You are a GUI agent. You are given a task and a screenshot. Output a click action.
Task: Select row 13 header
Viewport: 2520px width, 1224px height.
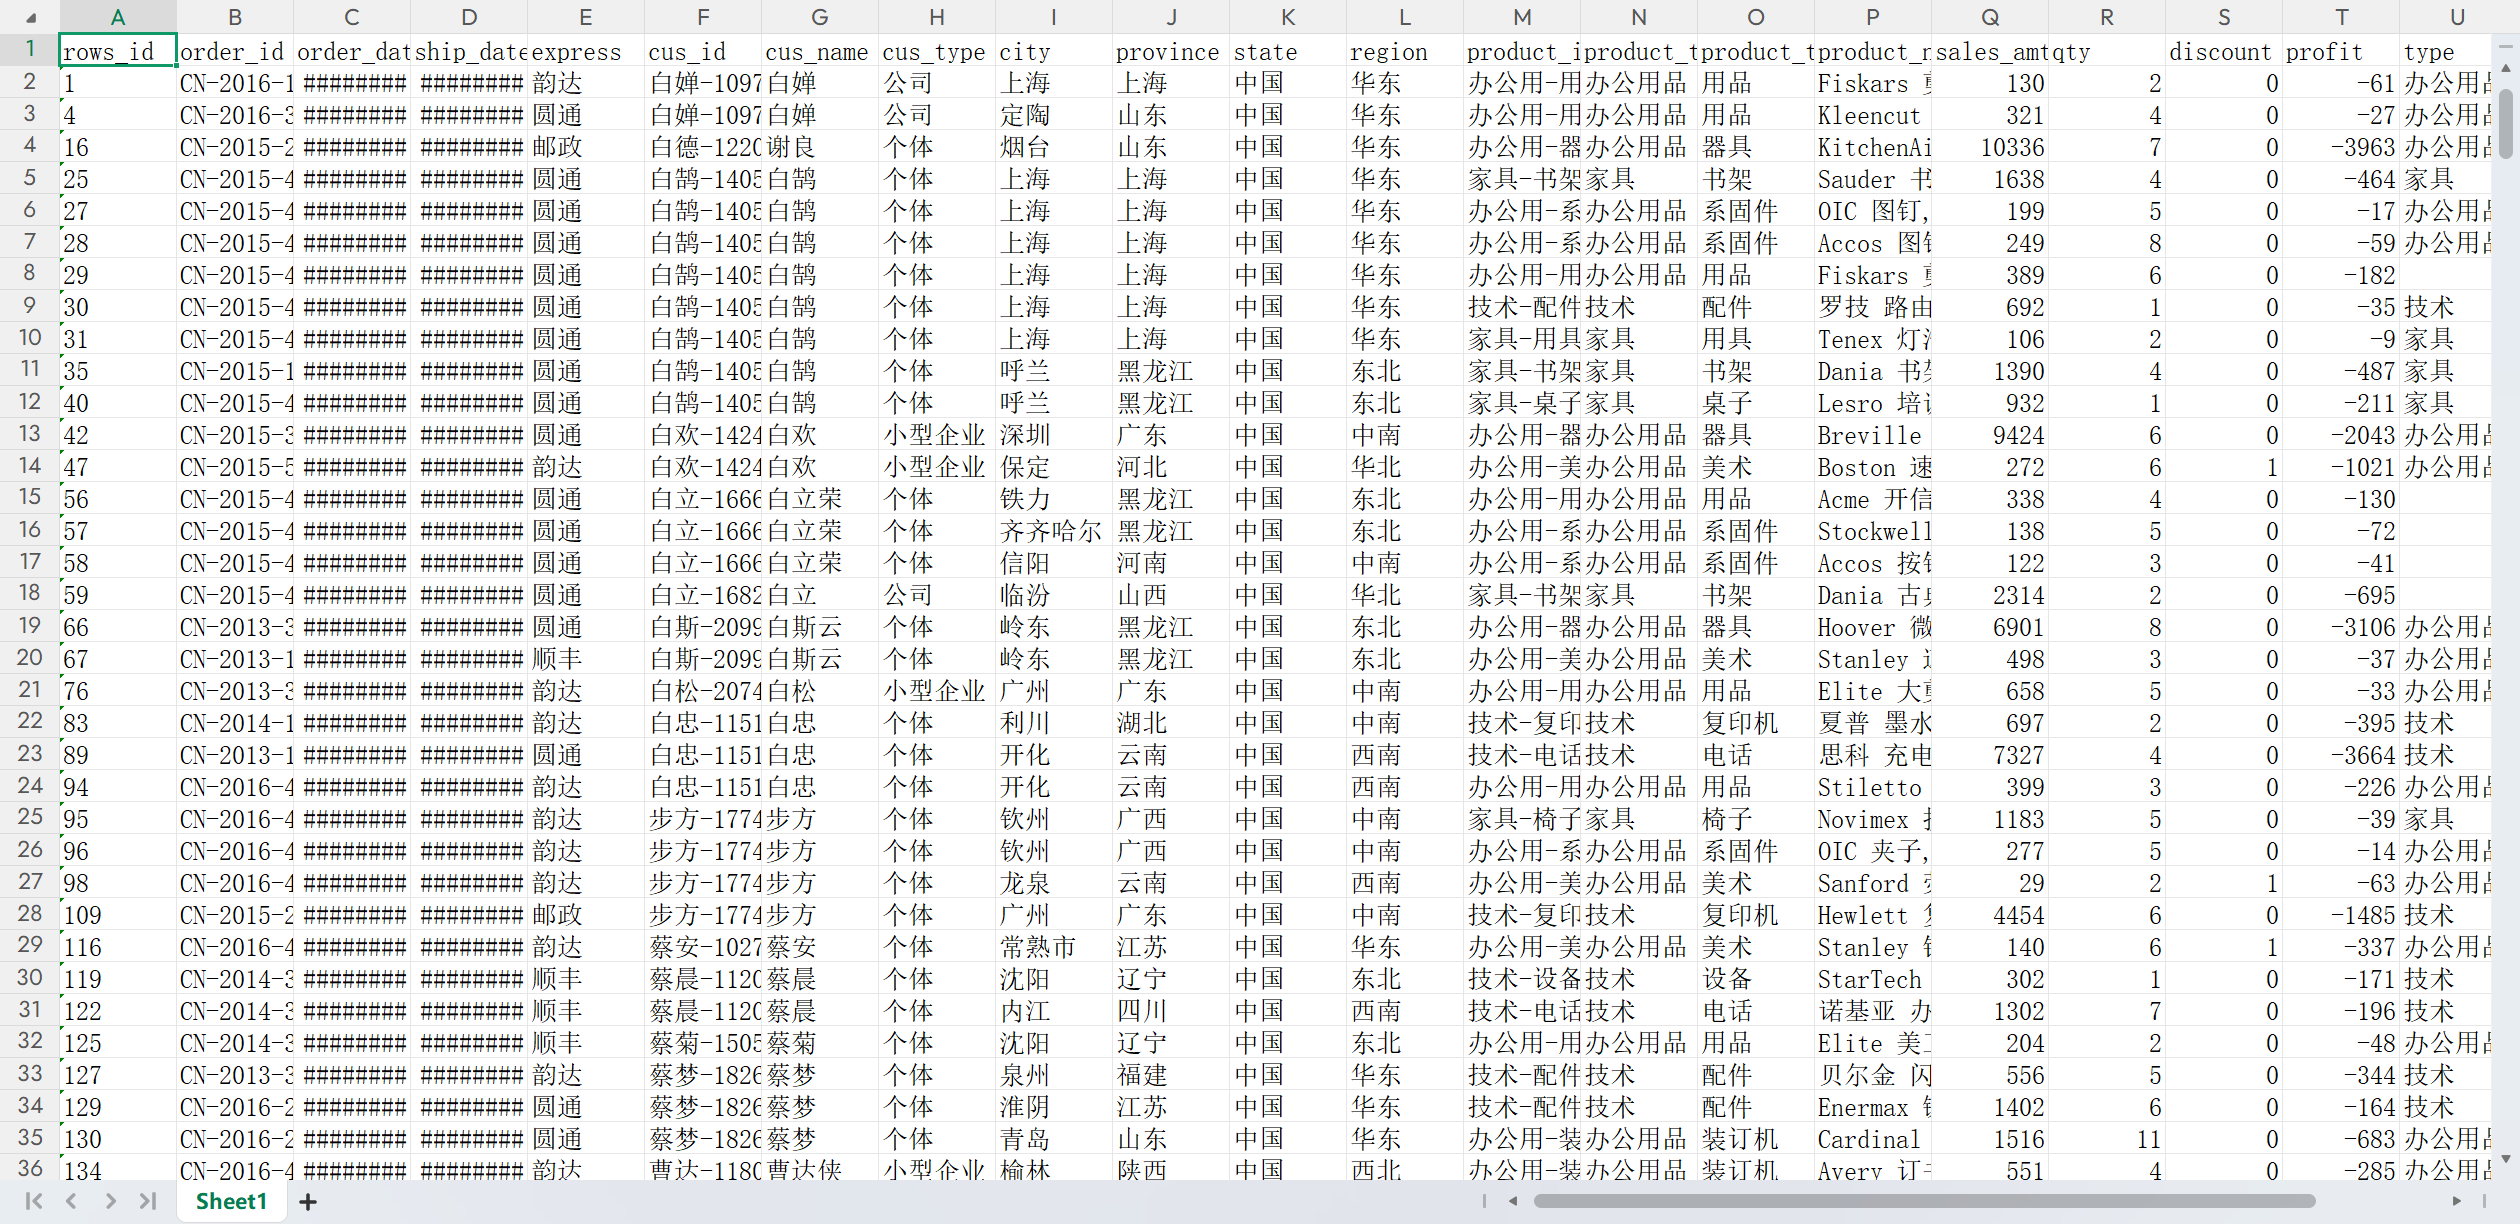click(x=30, y=434)
